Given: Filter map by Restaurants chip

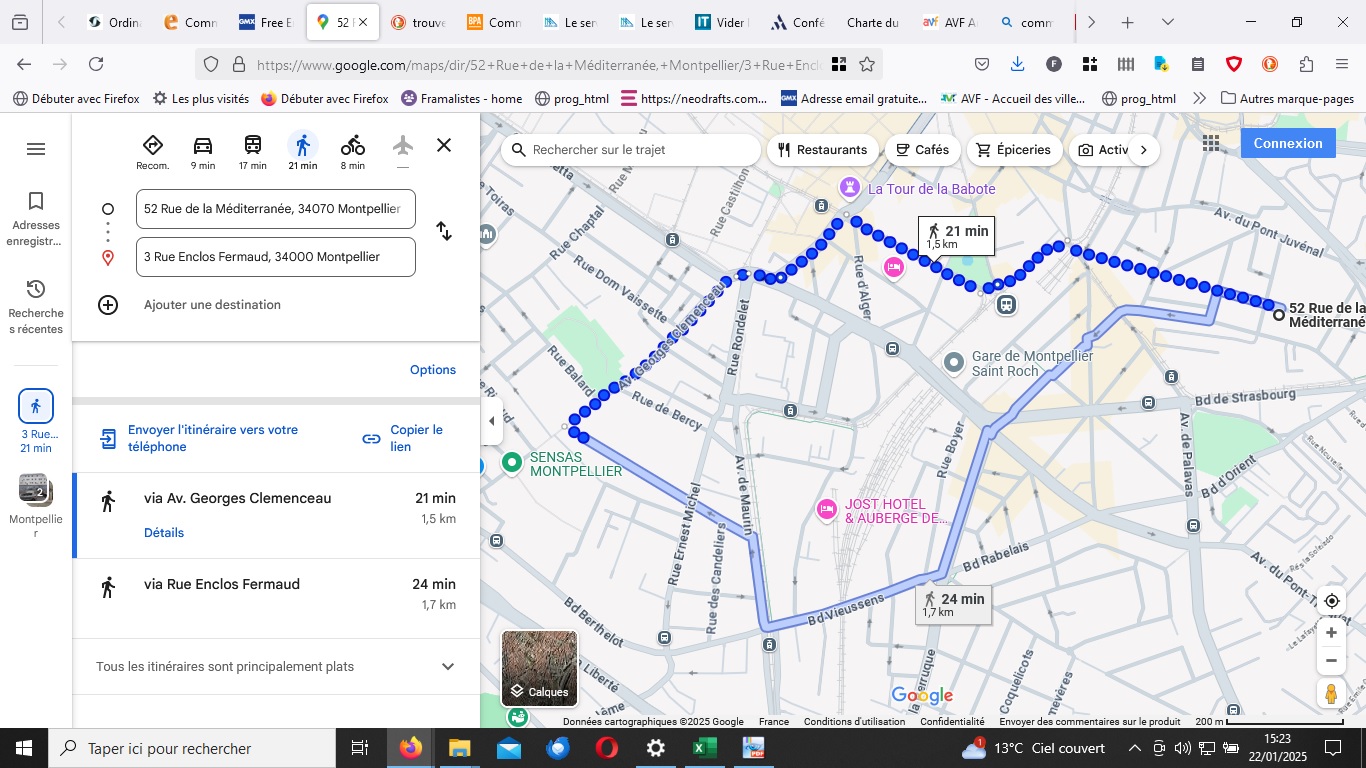Looking at the screenshot, I should 822,150.
